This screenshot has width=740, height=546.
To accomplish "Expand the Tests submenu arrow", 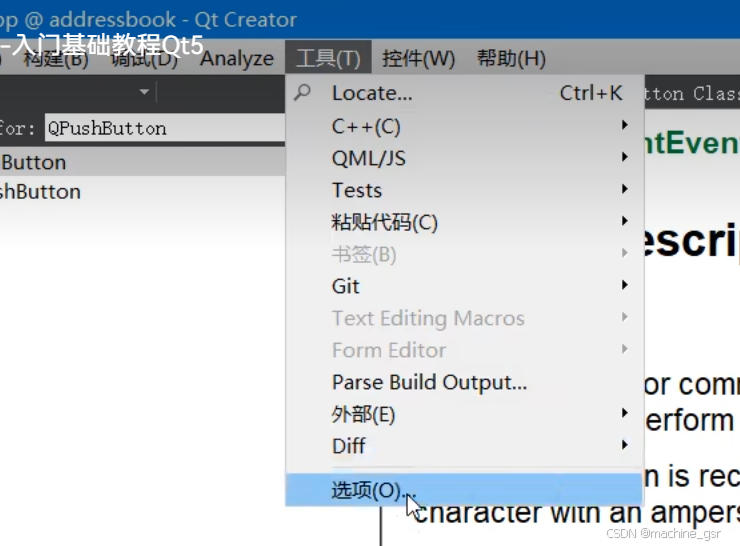I will 624,189.
